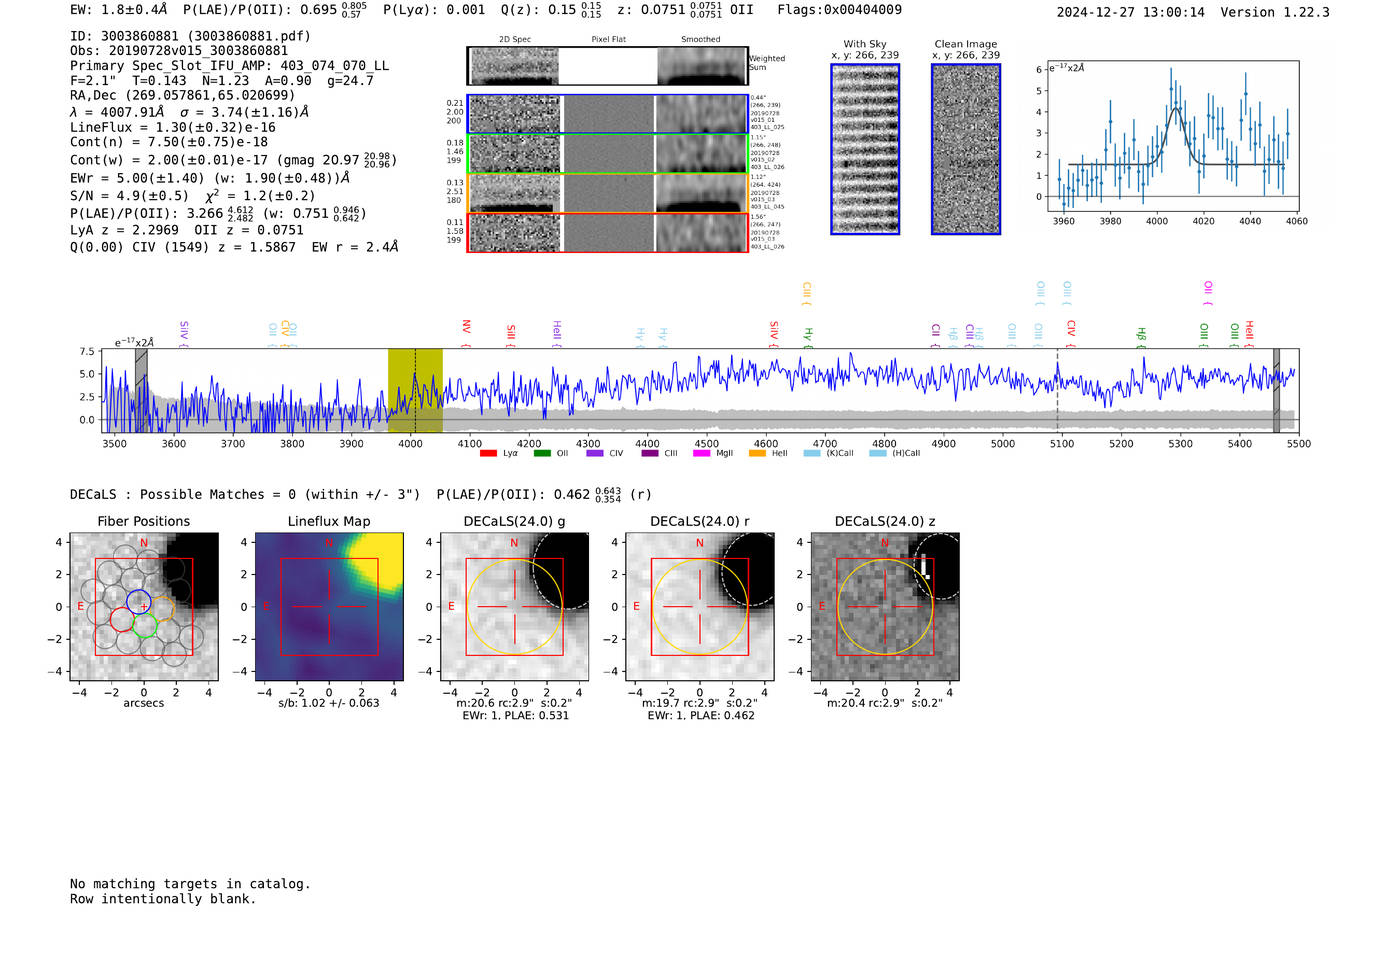Click the red E compass label in DECaLS r
1400x953 pixels.
click(x=636, y=606)
